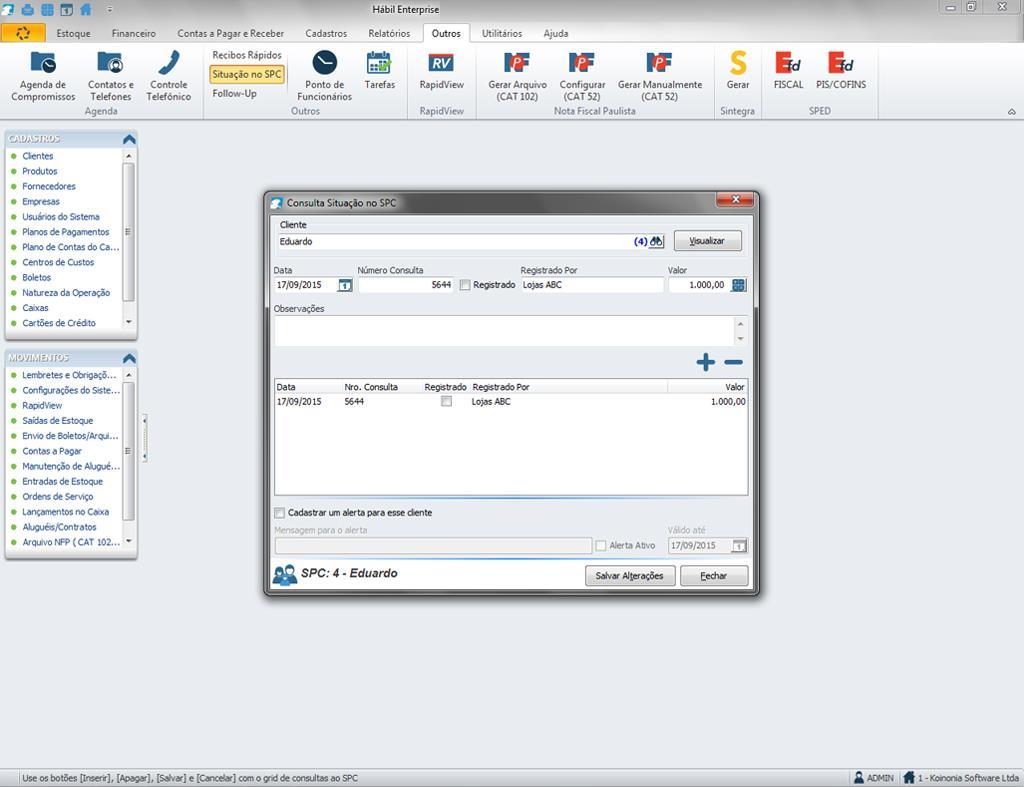The width and height of the screenshot is (1024, 787).
Task: Open Contas a Pagar in Movimentos
Action: tap(52, 451)
